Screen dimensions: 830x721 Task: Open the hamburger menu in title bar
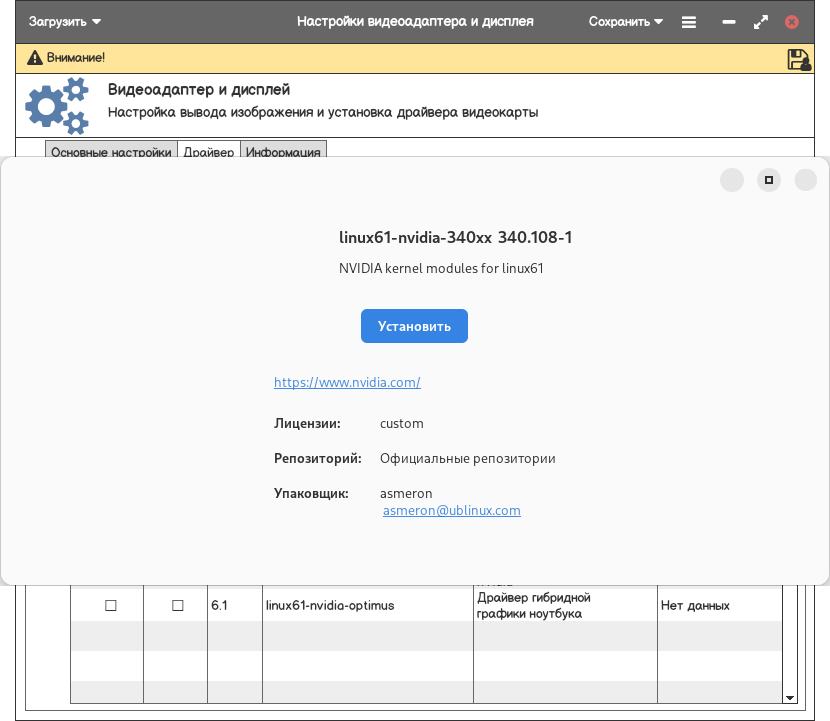click(x=689, y=22)
